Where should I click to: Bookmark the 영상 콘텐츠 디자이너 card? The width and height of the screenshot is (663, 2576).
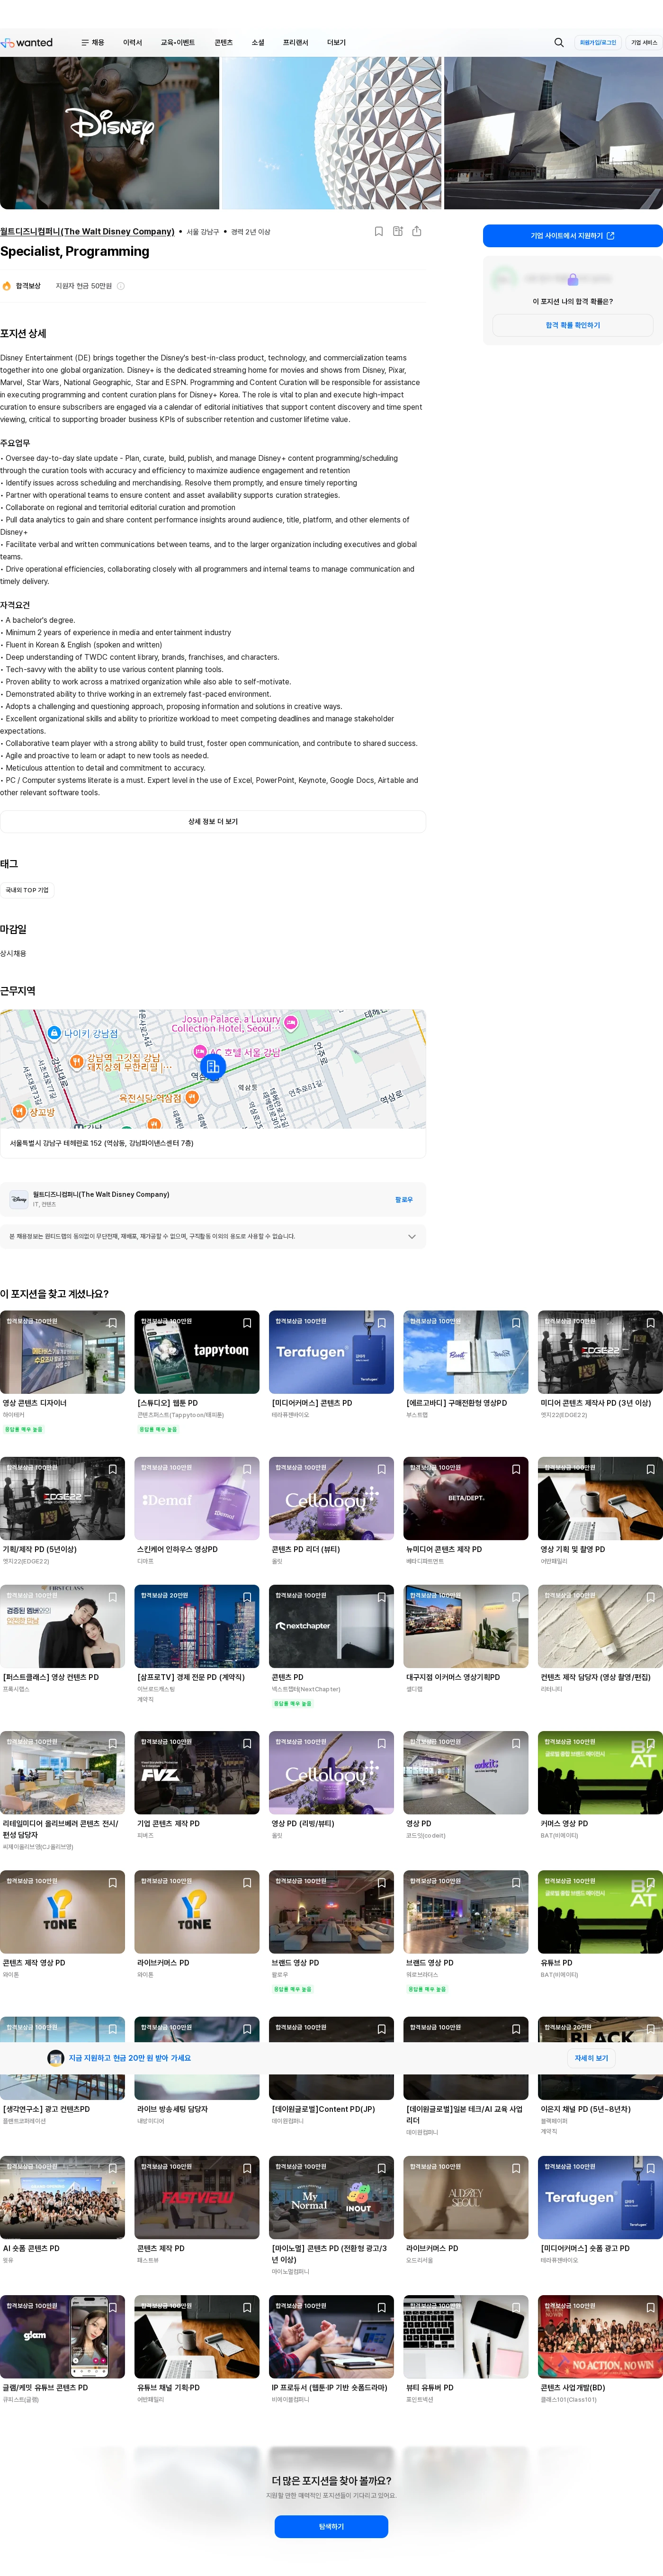click(x=113, y=1323)
